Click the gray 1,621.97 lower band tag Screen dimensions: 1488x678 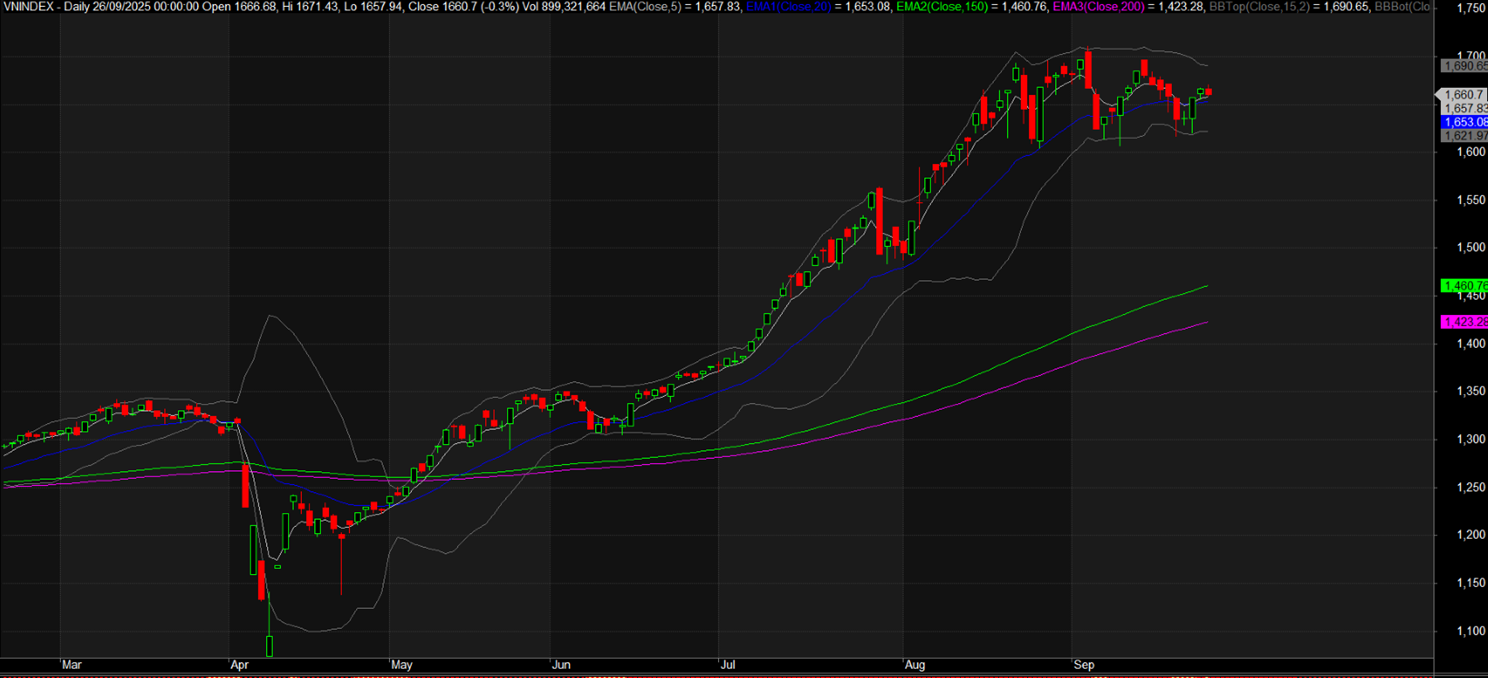pyautogui.click(x=1464, y=135)
